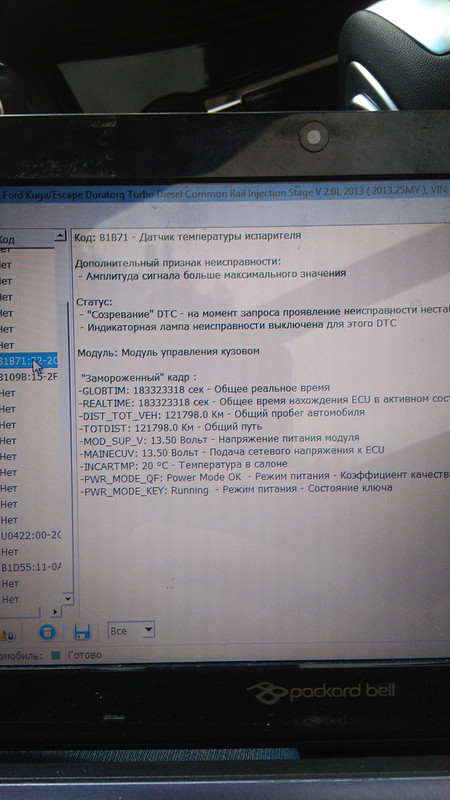The image size is (450, 800).
Task: Click the DIST_TOT_VEH 121798.0 Км line
Action: point(222,413)
